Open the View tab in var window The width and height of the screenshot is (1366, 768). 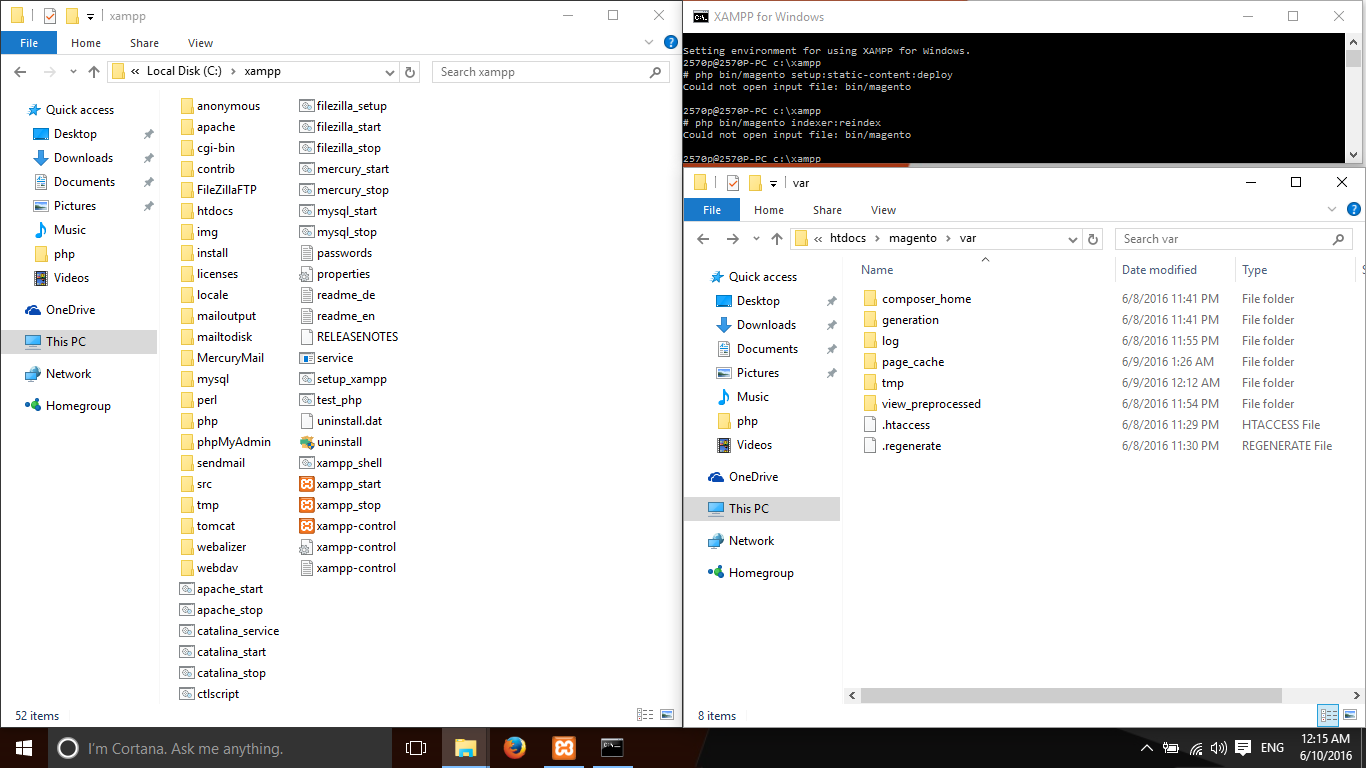(883, 210)
